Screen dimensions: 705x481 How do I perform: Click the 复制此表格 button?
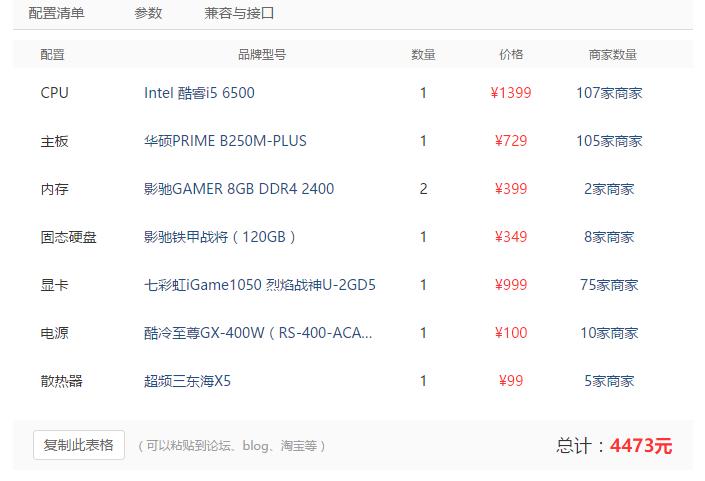(79, 445)
